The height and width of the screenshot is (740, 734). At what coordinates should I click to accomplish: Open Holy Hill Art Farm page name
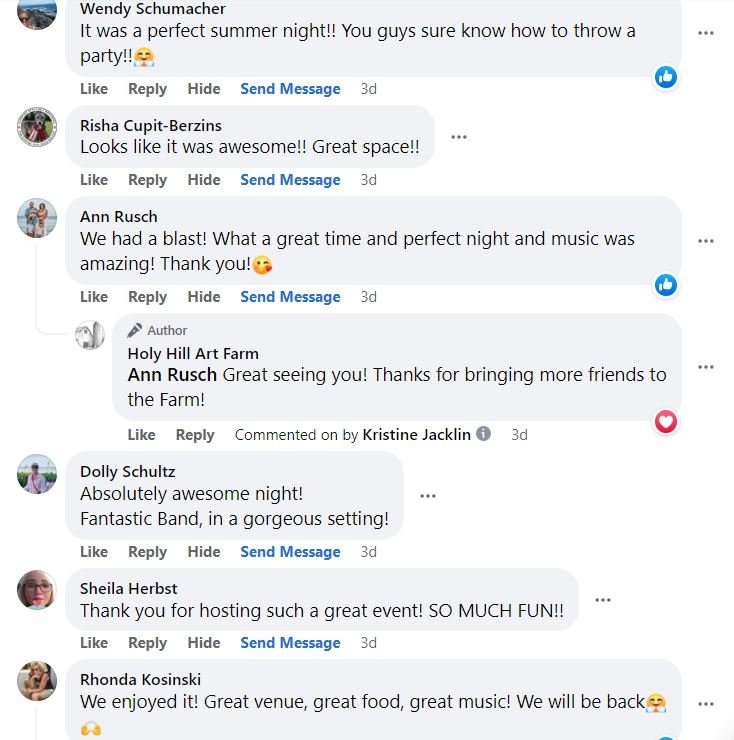[x=193, y=353]
